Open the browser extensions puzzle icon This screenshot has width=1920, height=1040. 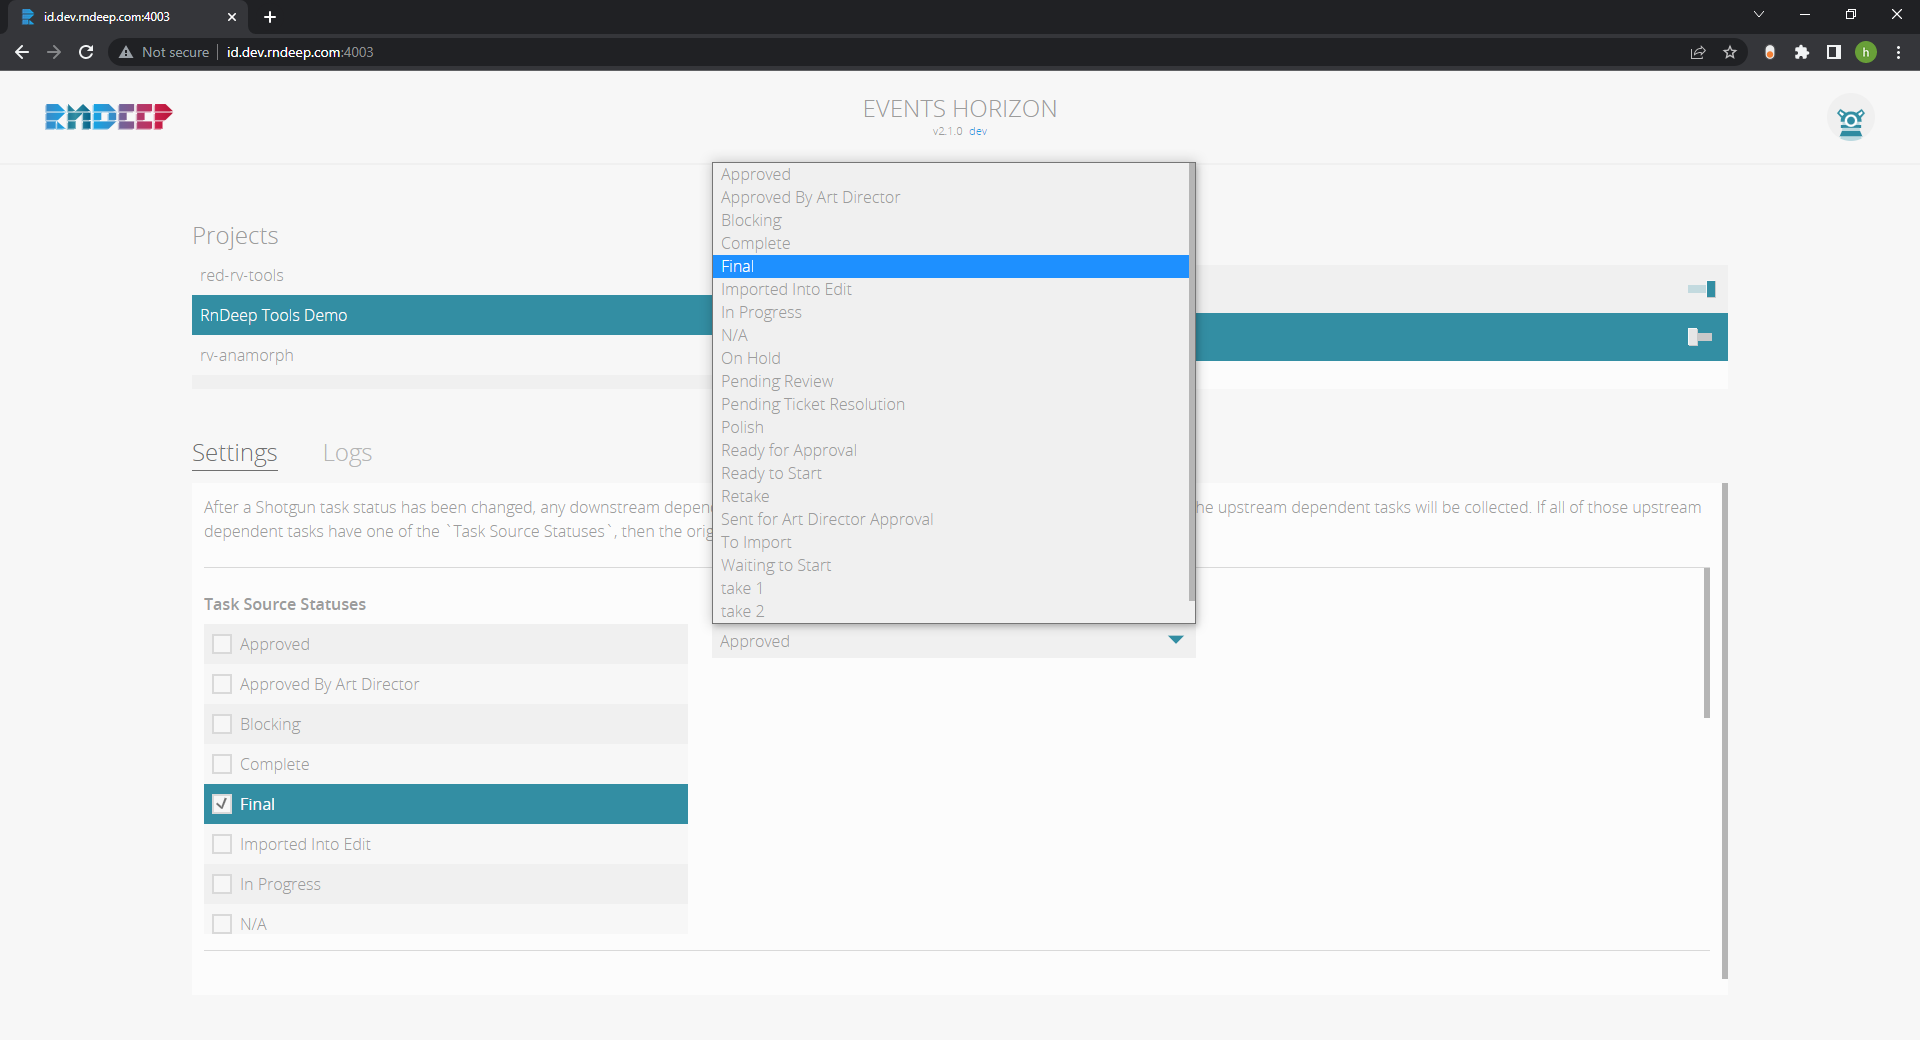tap(1802, 52)
